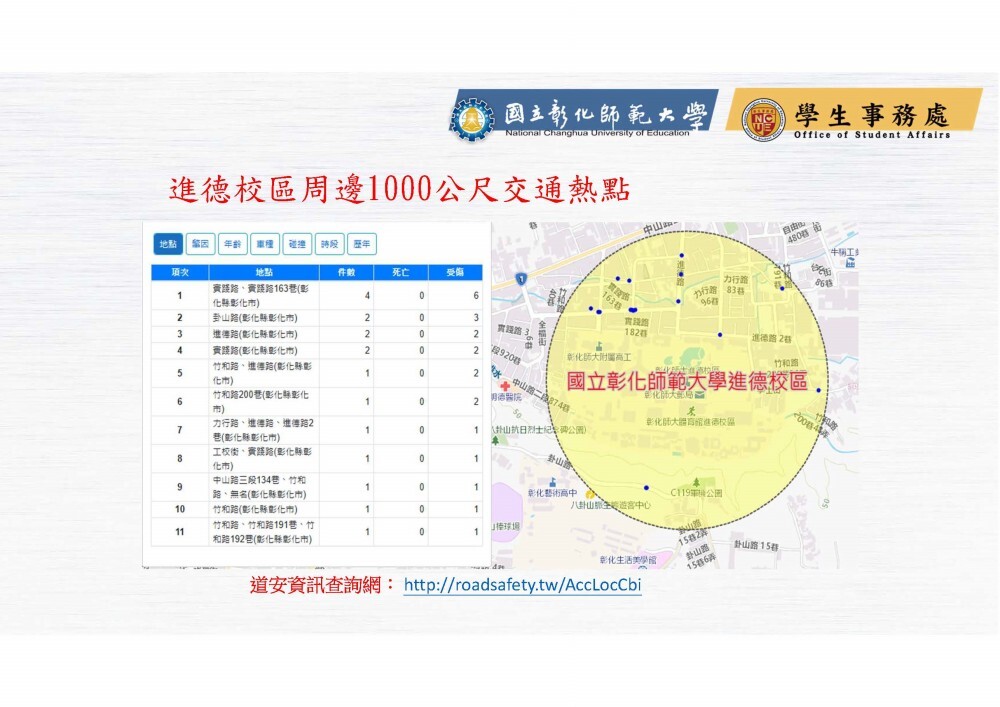Click the NCUE Office of Student Affairs emblem

(x=763, y=119)
